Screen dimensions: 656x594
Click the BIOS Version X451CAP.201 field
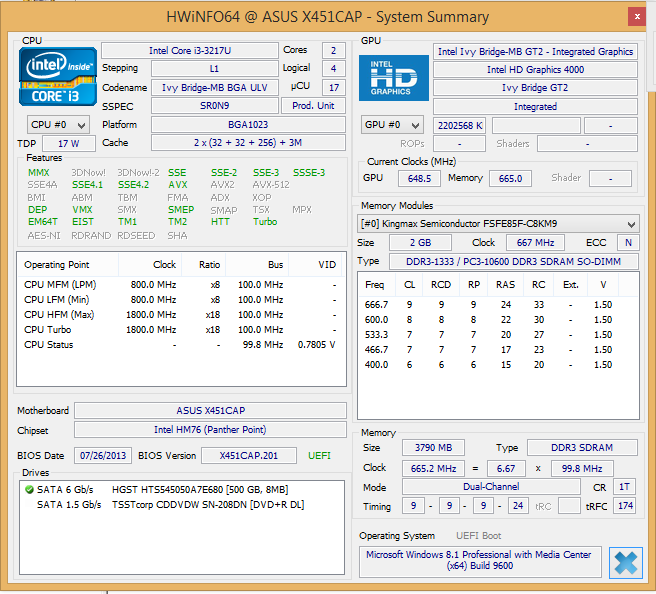coord(249,456)
